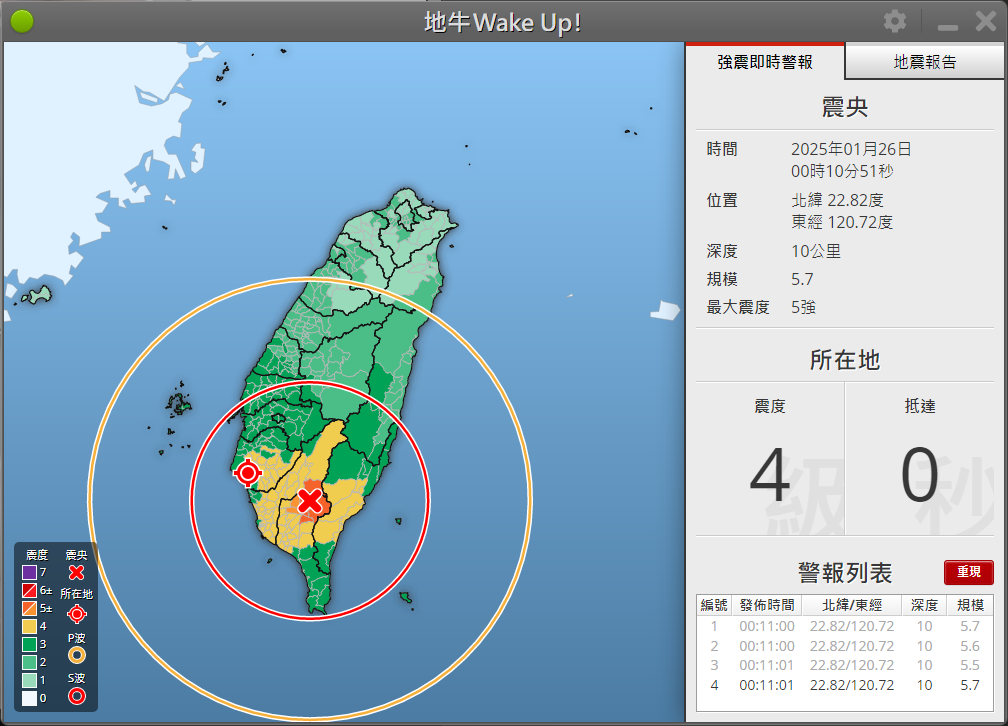Screen dimensions: 1008x726
Task: Click intensity 7 purple swatch in legend
Action: coord(30,572)
